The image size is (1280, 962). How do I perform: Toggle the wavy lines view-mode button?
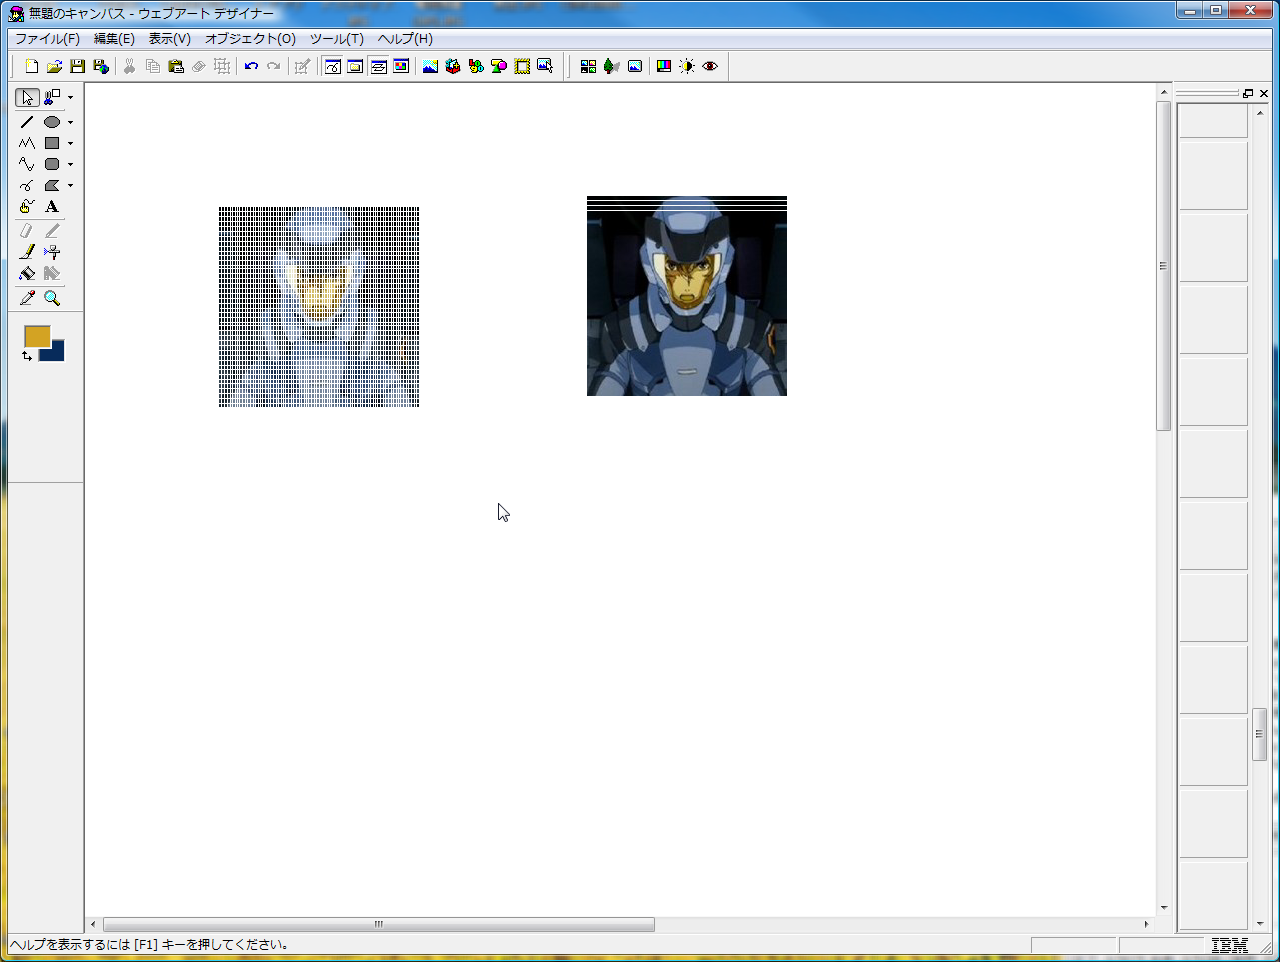click(x=378, y=66)
